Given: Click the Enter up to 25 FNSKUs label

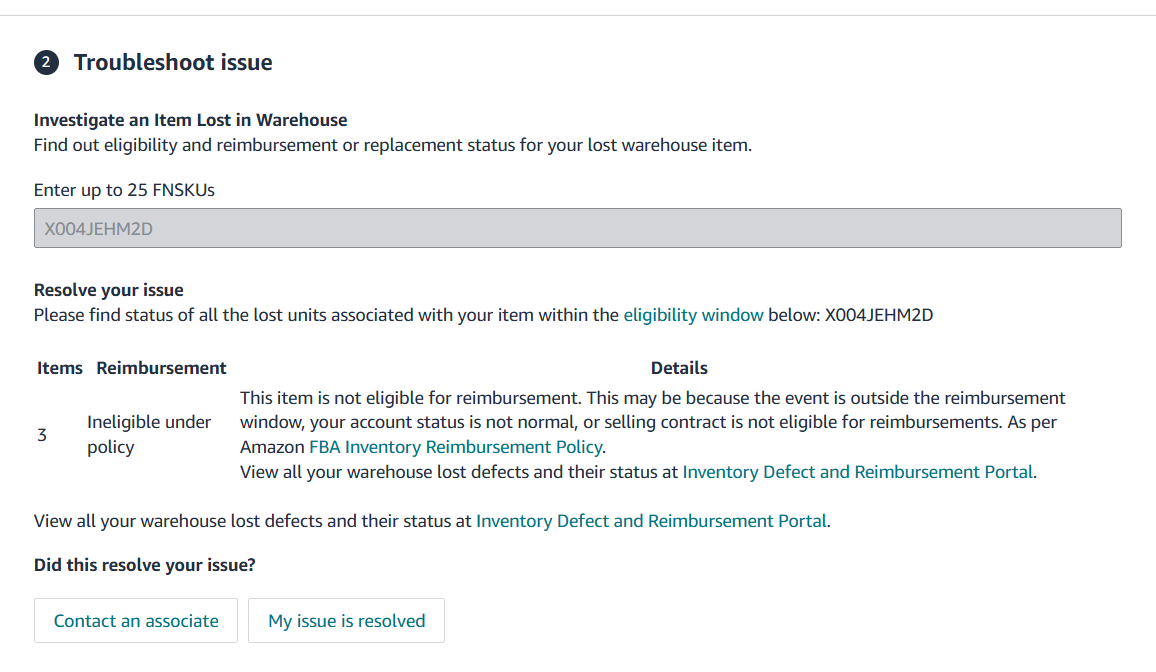Looking at the screenshot, I should (x=124, y=190).
